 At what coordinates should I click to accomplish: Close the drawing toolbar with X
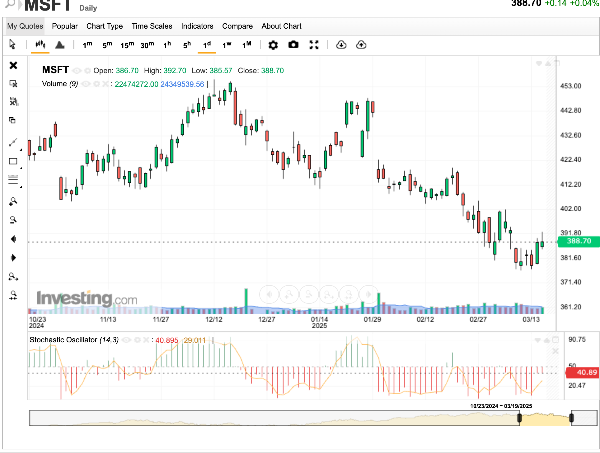pyautogui.click(x=13, y=65)
